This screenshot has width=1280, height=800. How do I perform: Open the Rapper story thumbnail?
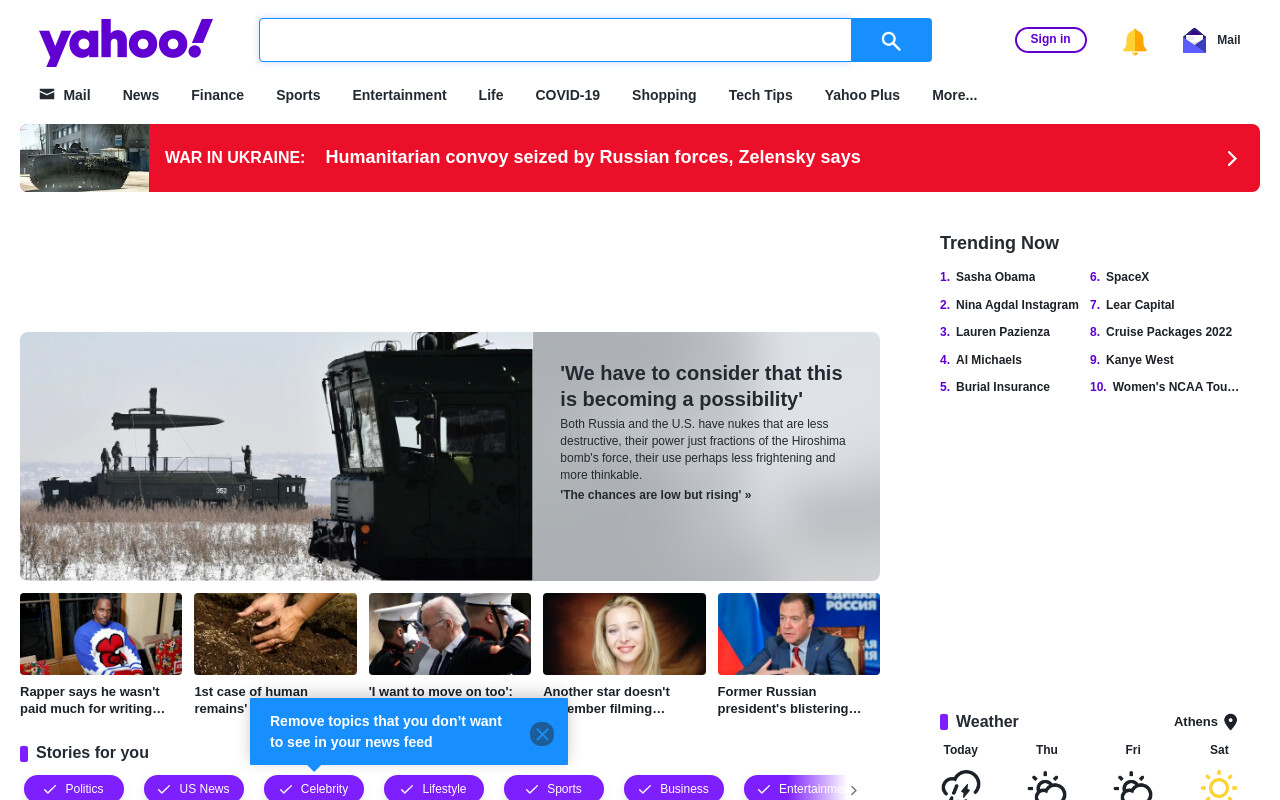[x=101, y=634]
